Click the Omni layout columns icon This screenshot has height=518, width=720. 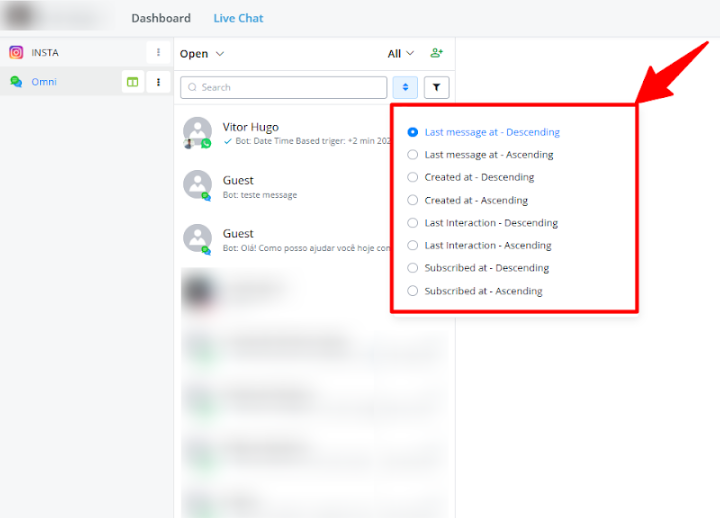(132, 82)
